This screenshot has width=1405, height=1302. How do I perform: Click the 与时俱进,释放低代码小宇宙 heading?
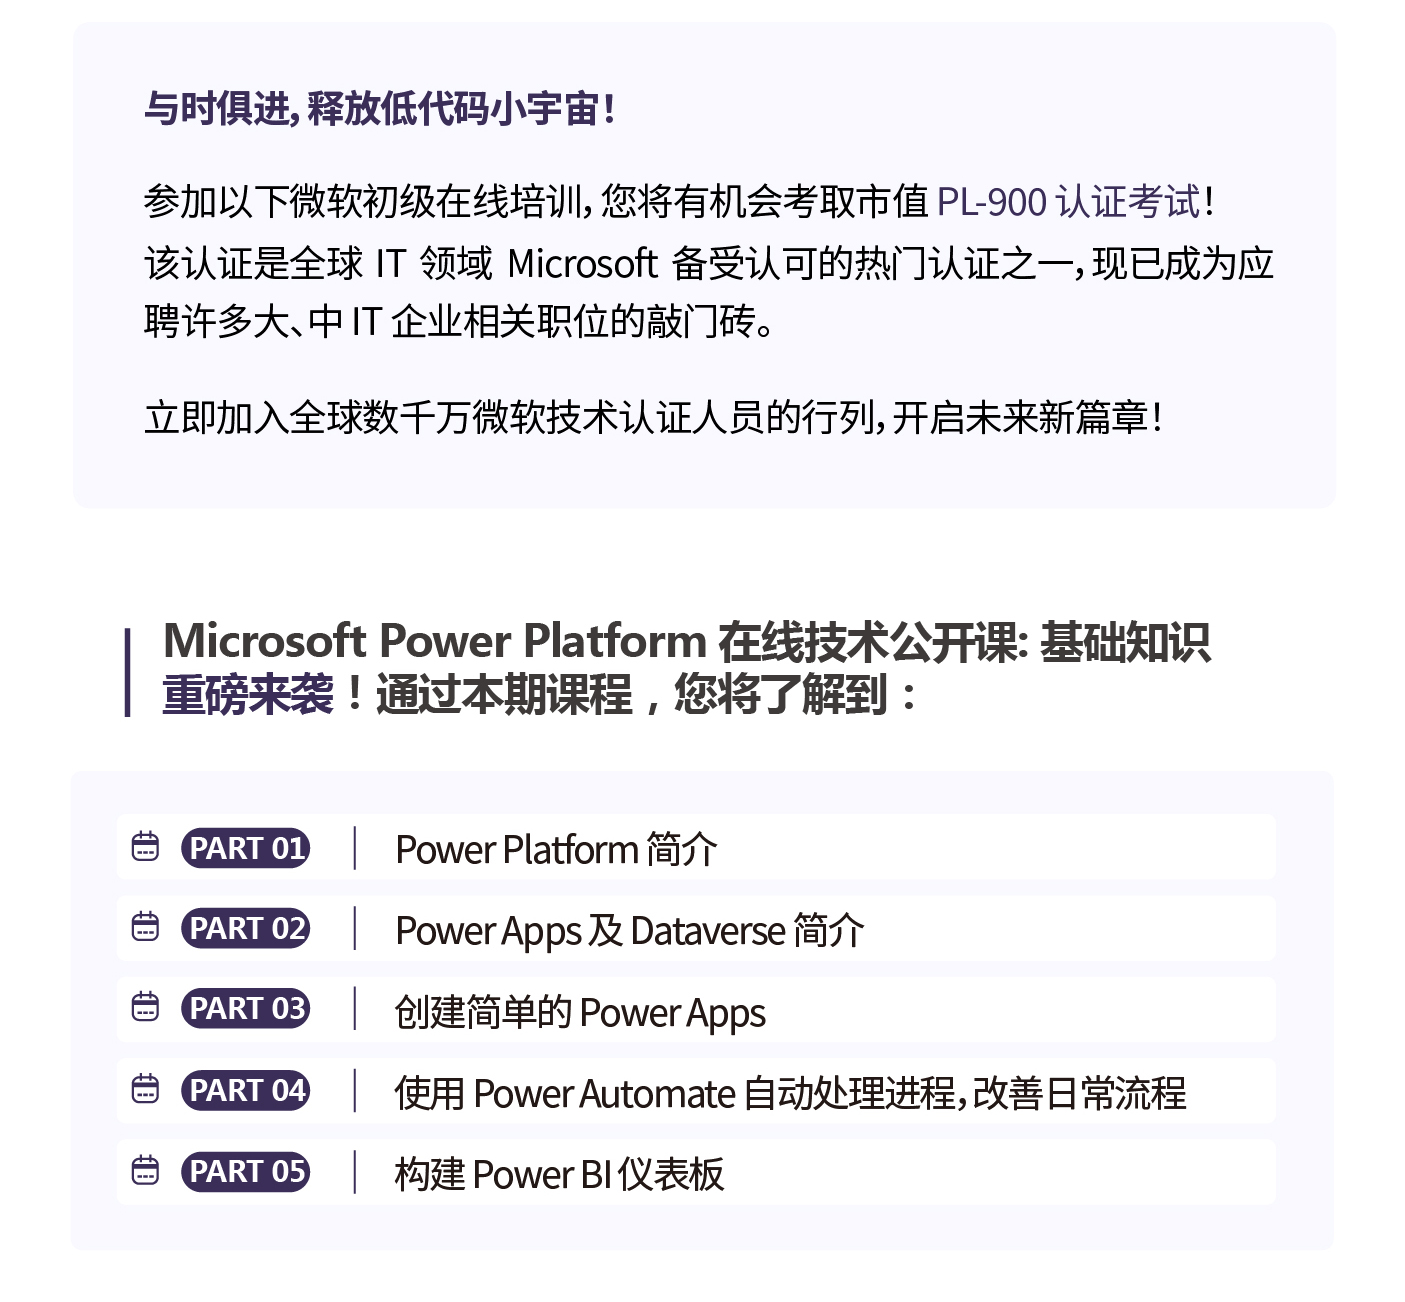point(379,108)
